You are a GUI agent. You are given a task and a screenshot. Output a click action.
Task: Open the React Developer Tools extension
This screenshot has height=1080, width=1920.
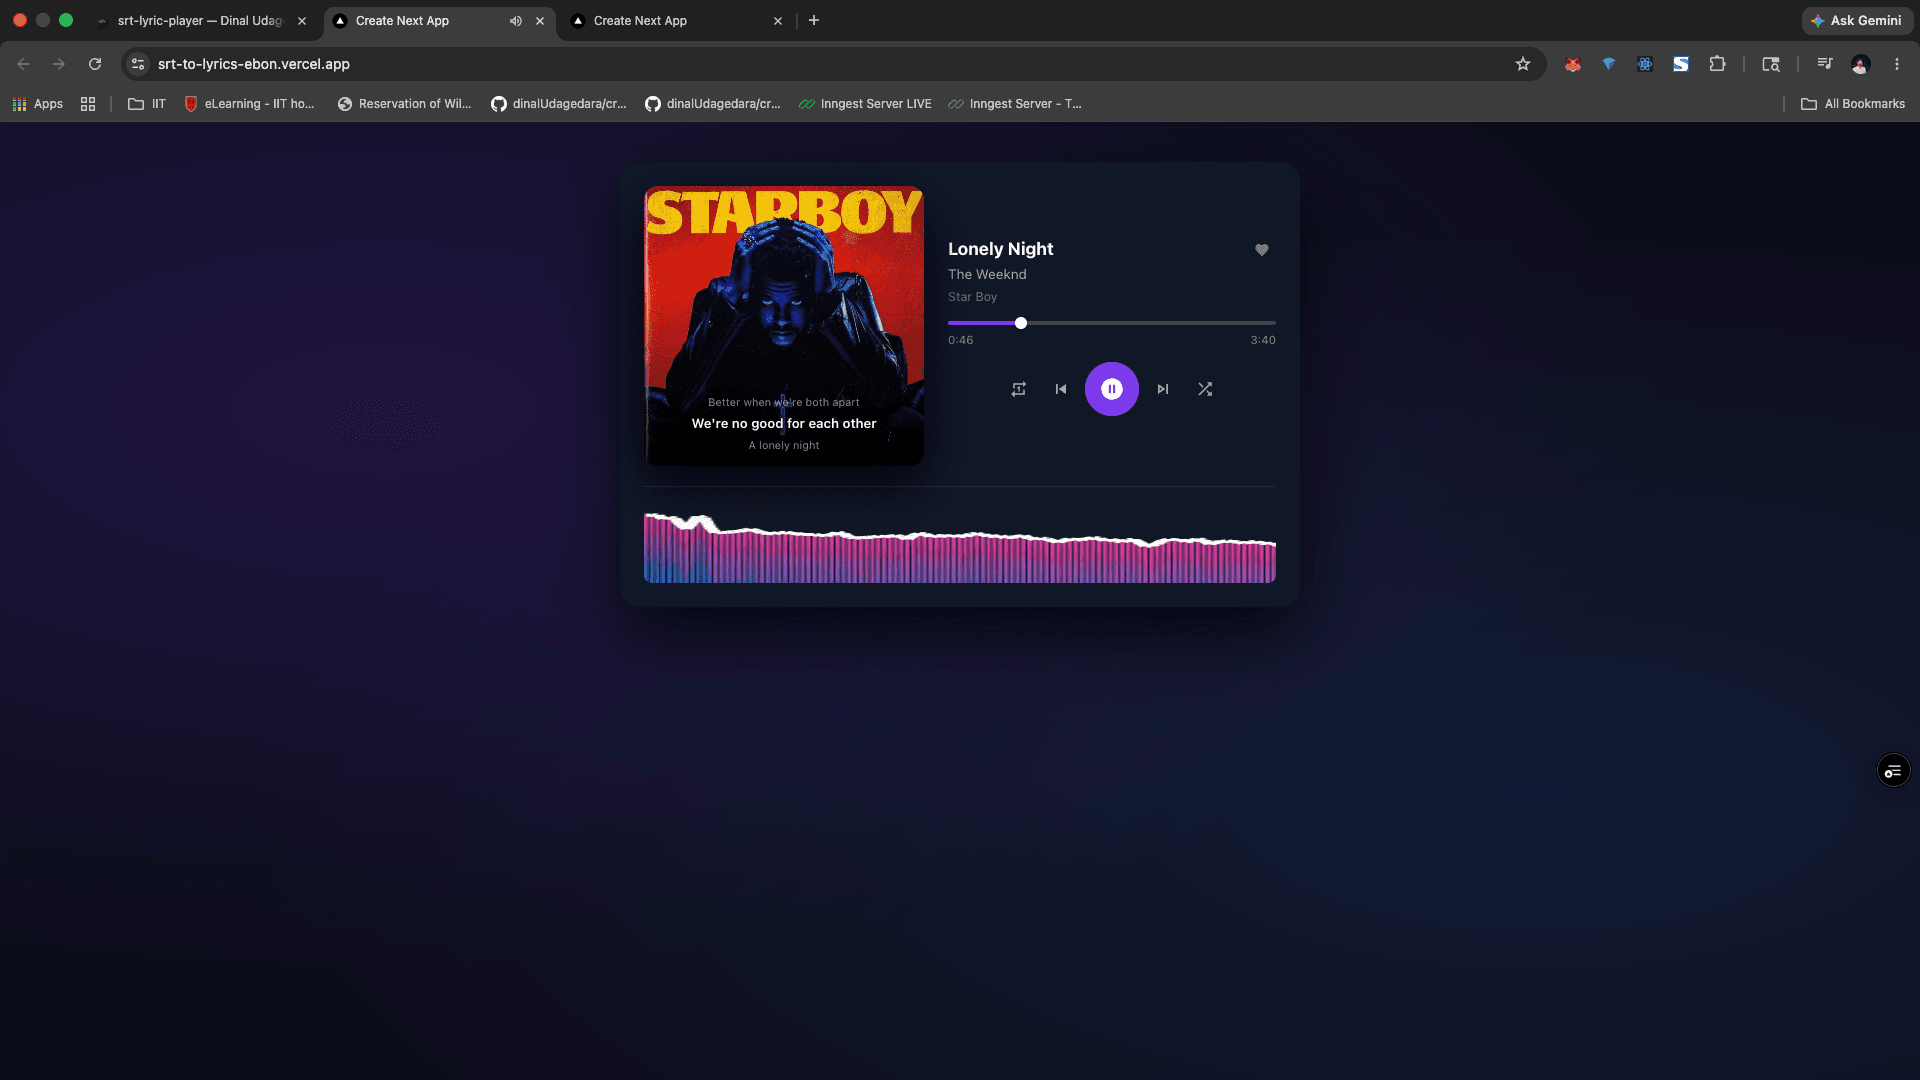click(x=1645, y=64)
